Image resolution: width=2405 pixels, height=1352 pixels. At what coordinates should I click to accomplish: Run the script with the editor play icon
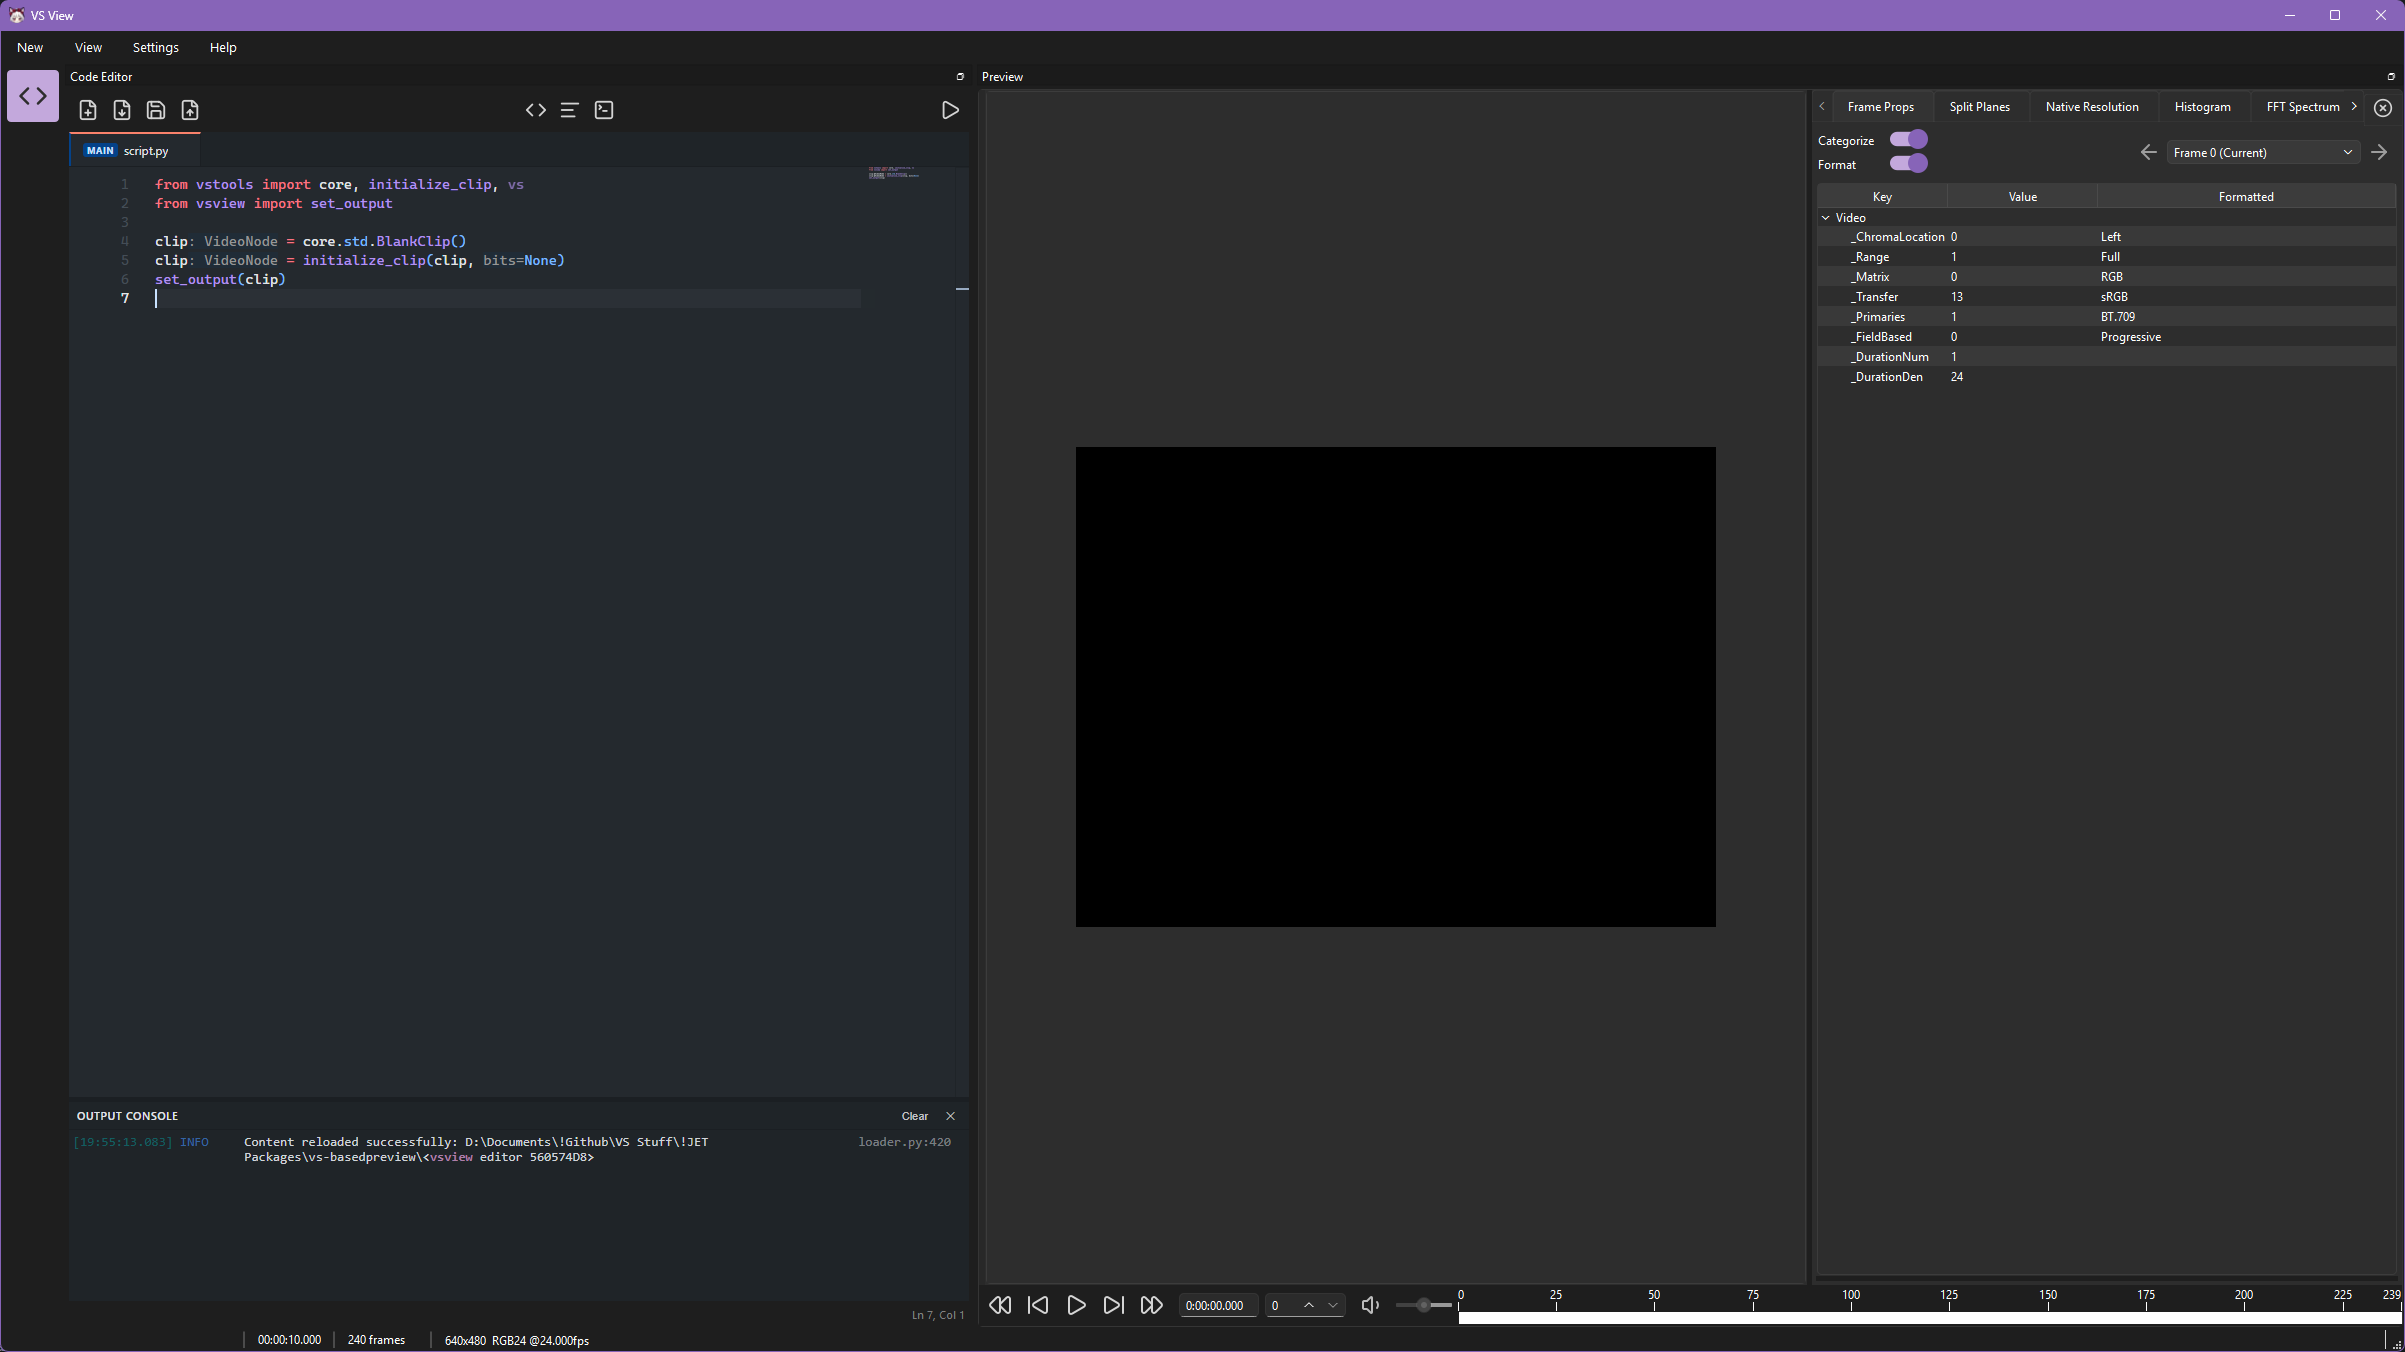tap(950, 110)
